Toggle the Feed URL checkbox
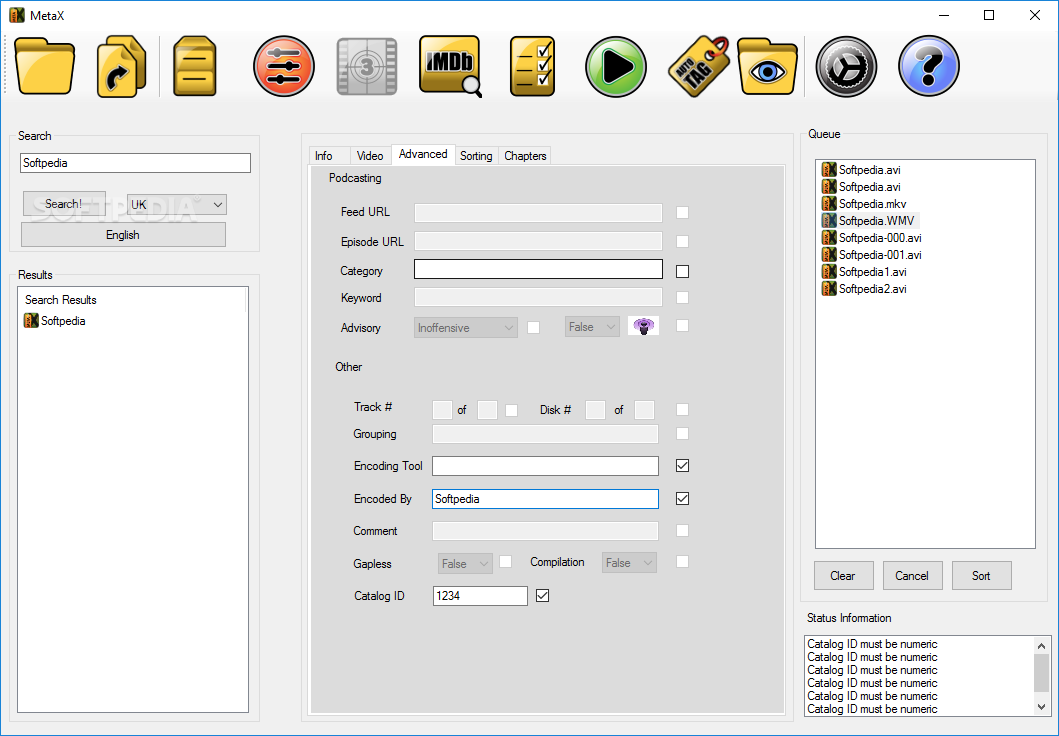1059x736 pixels. (682, 213)
